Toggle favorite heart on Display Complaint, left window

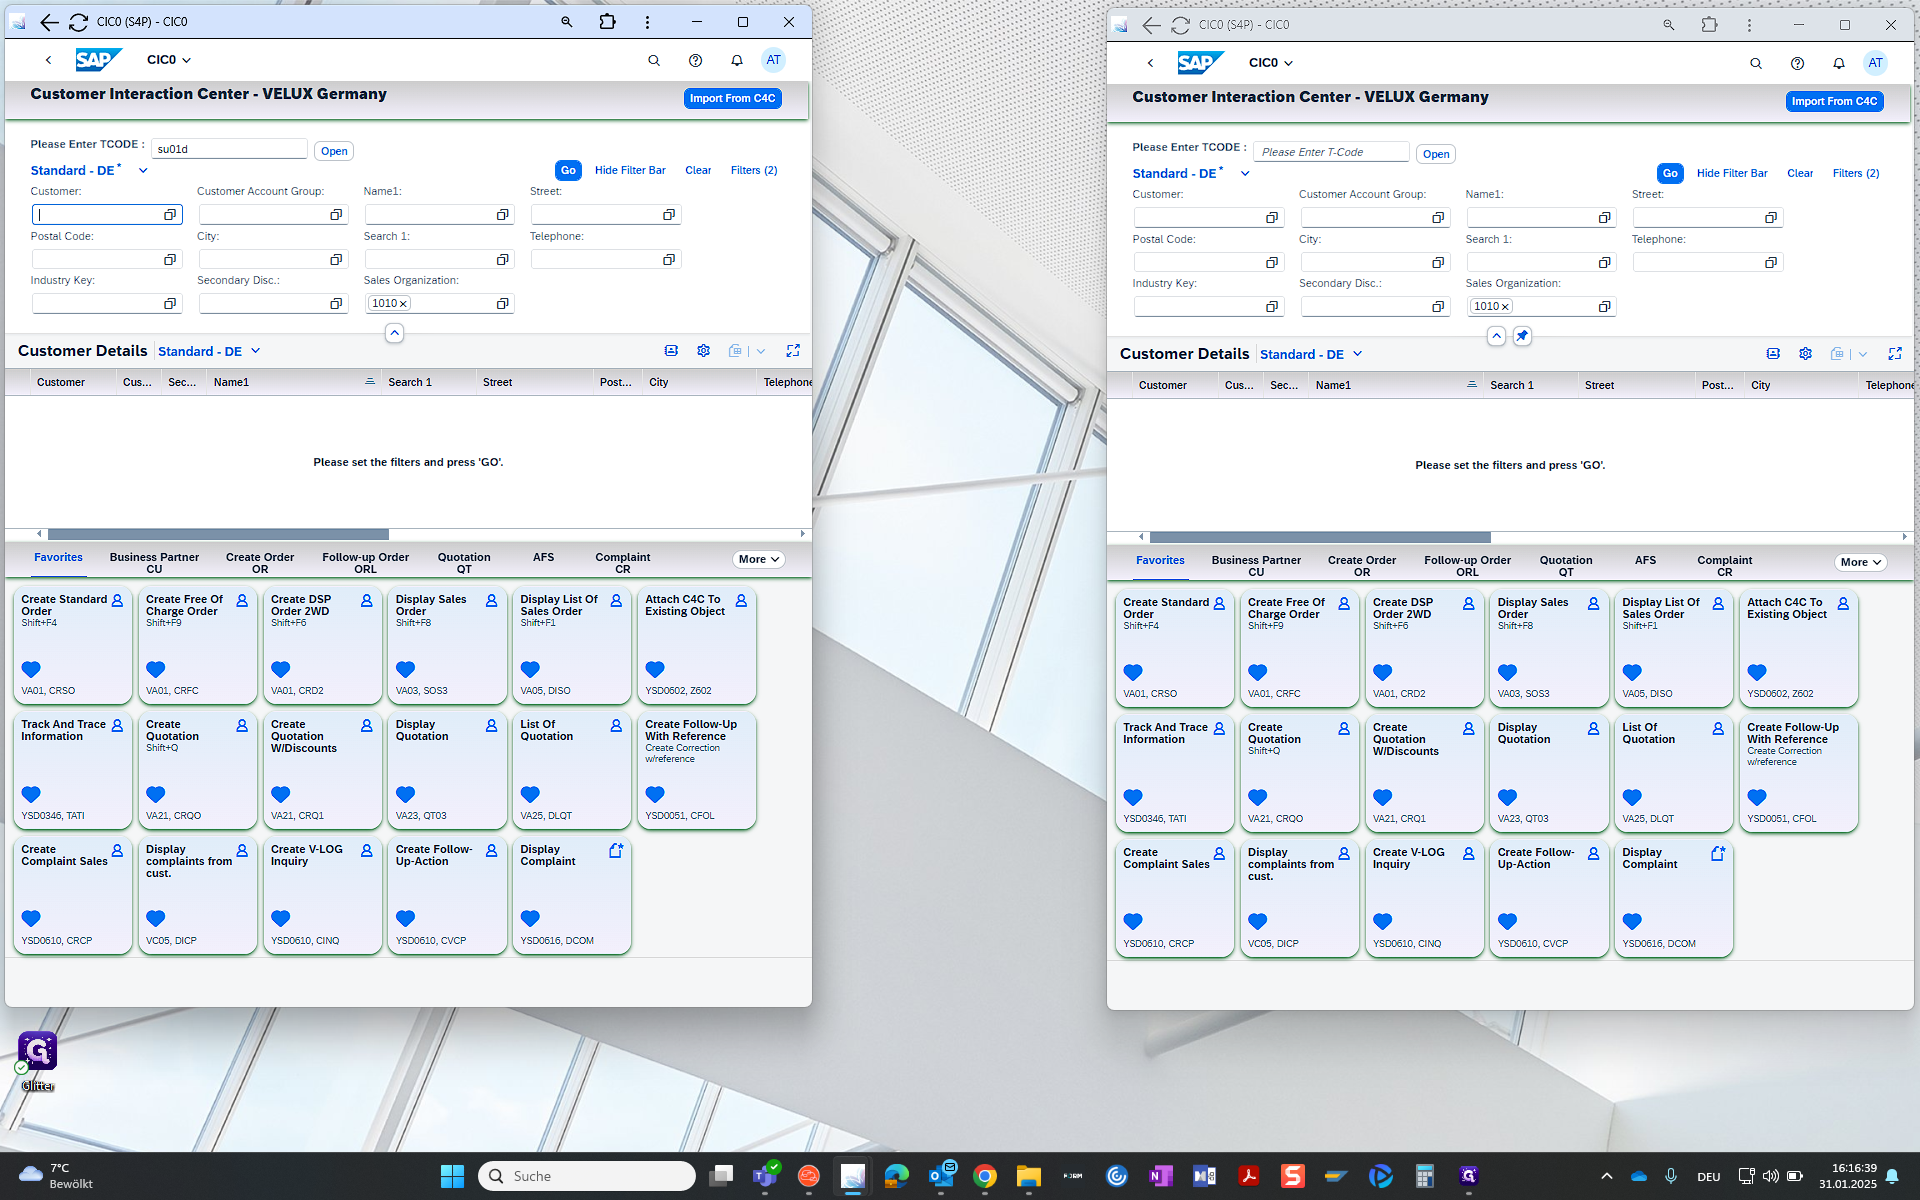[x=530, y=918]
